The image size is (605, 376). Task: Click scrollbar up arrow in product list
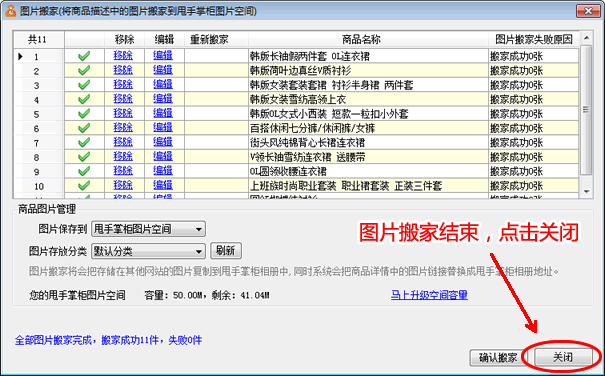coord(586,37)
